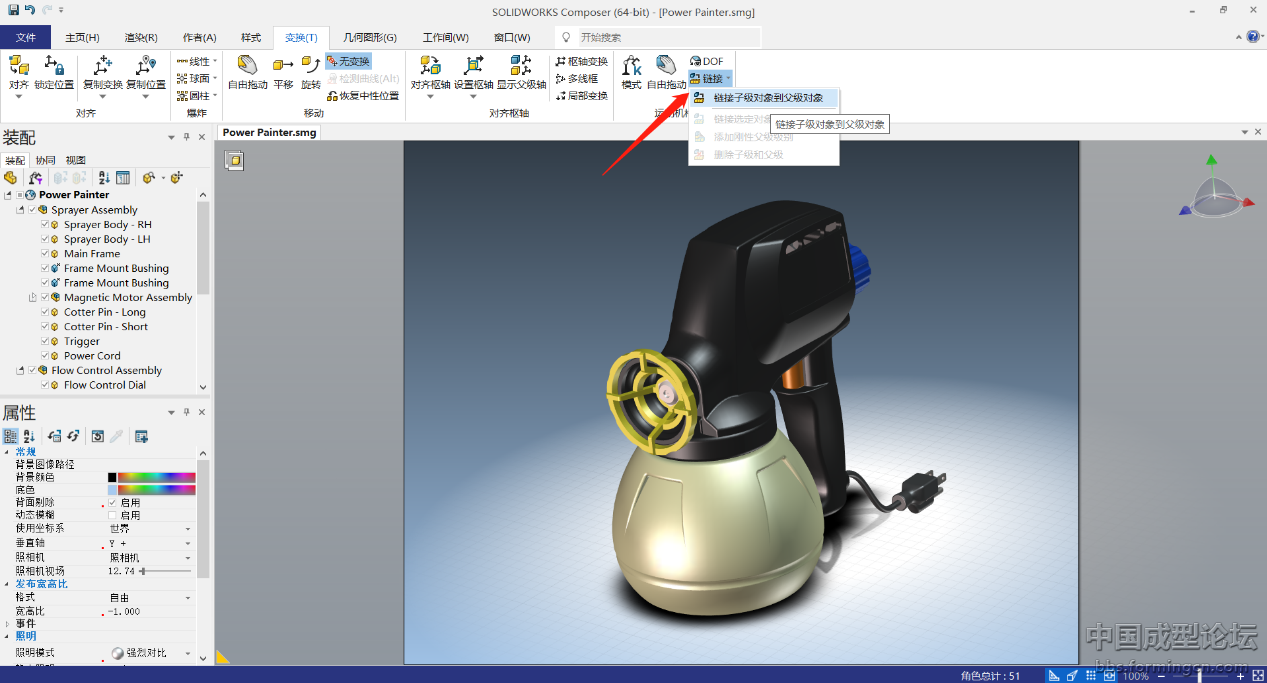Click the DOF tool in ribbon

[x=706, y=61]
